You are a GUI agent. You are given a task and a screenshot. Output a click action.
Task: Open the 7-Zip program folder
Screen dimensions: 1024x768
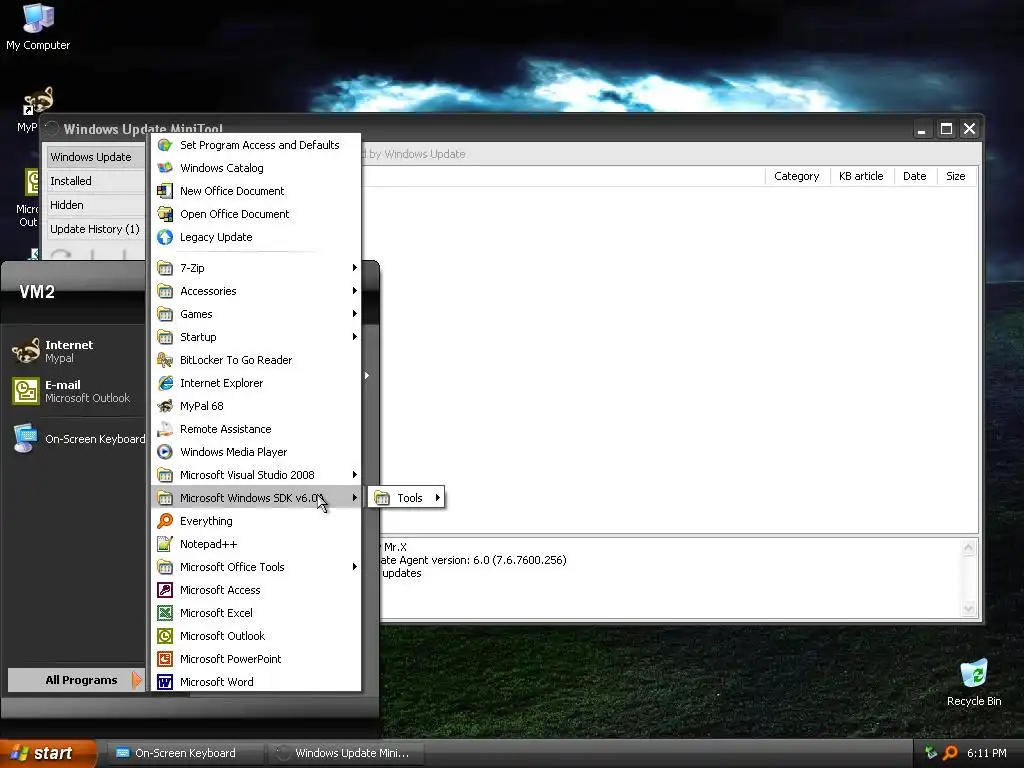point(256,268)
